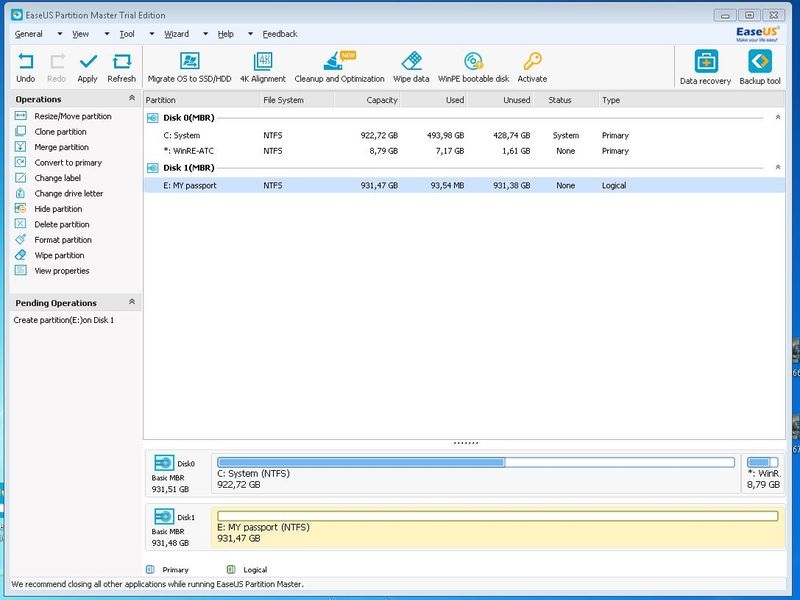Click the EaseUS app icon in title bar
The image size is (800, 600).
click(x=17, y=14)
